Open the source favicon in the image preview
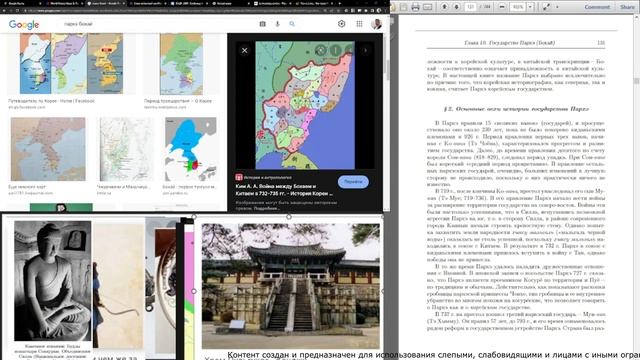 click(239, 177)
